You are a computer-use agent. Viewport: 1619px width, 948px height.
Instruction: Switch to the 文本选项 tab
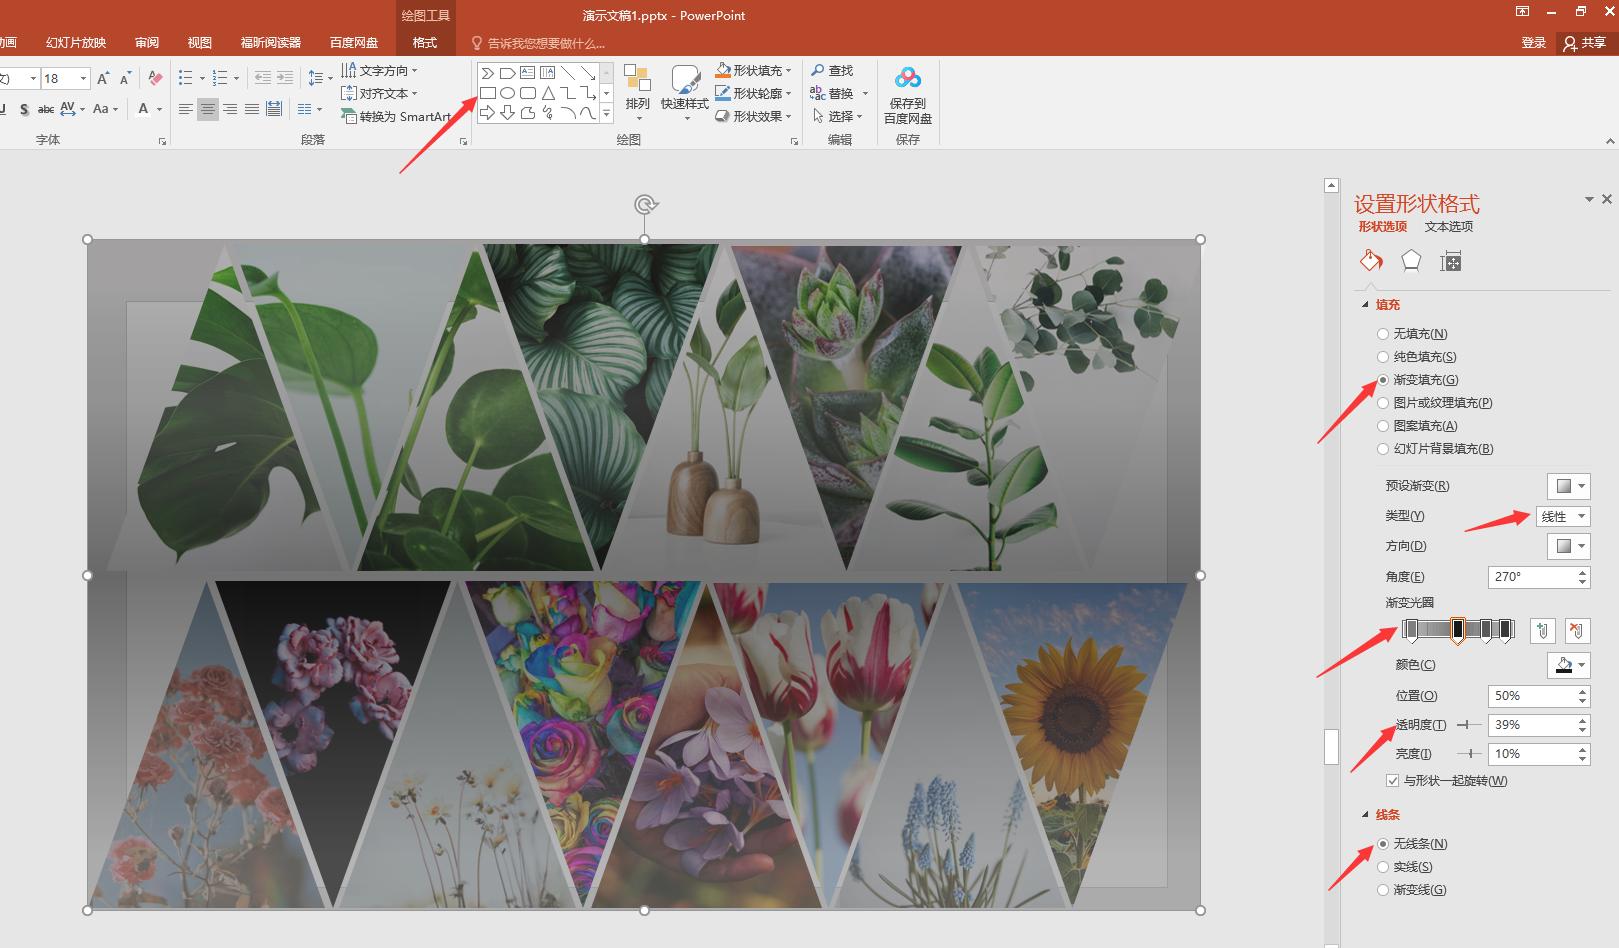point(1448,227)
